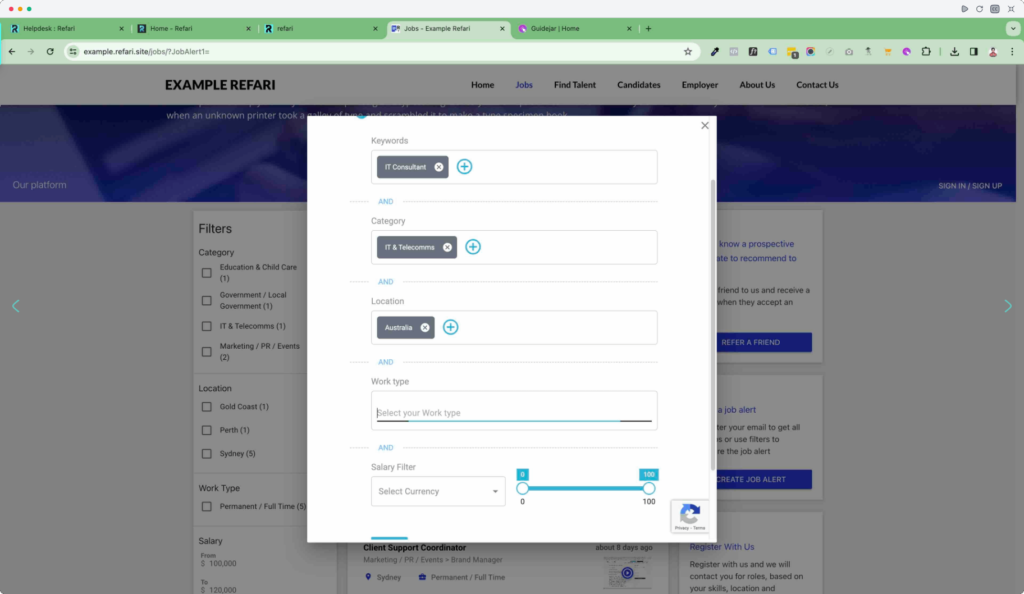Bookmark this page with star icon
The height and width of the screenshot is (594, 1024).
[x=688, y=52]
